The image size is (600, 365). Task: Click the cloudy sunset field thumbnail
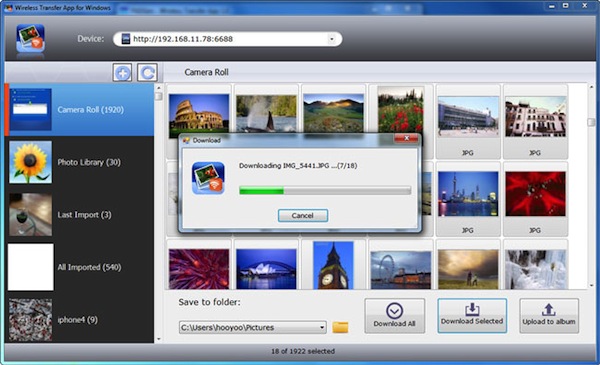pyautogui.click(x=468, y=269)
